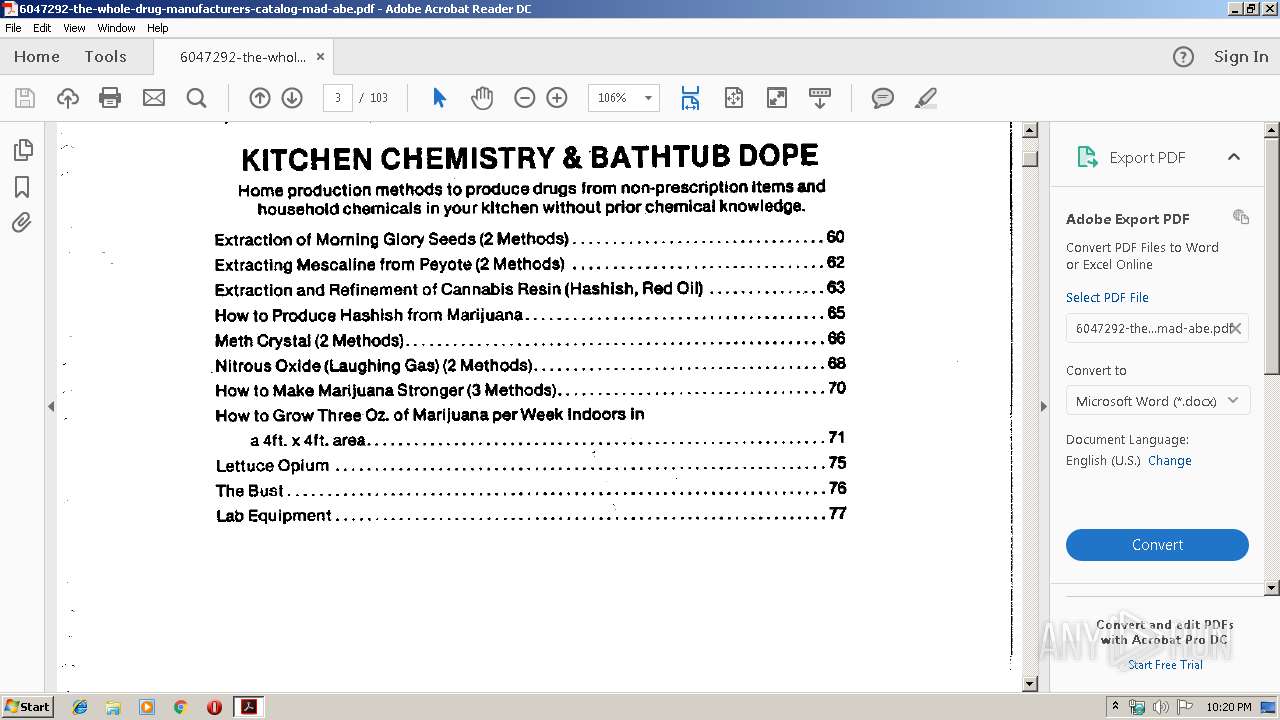This screenshot has height=720, width=1280.
Task: Click the 'Lab Equipment' contents line
Action: click(531, 515)
